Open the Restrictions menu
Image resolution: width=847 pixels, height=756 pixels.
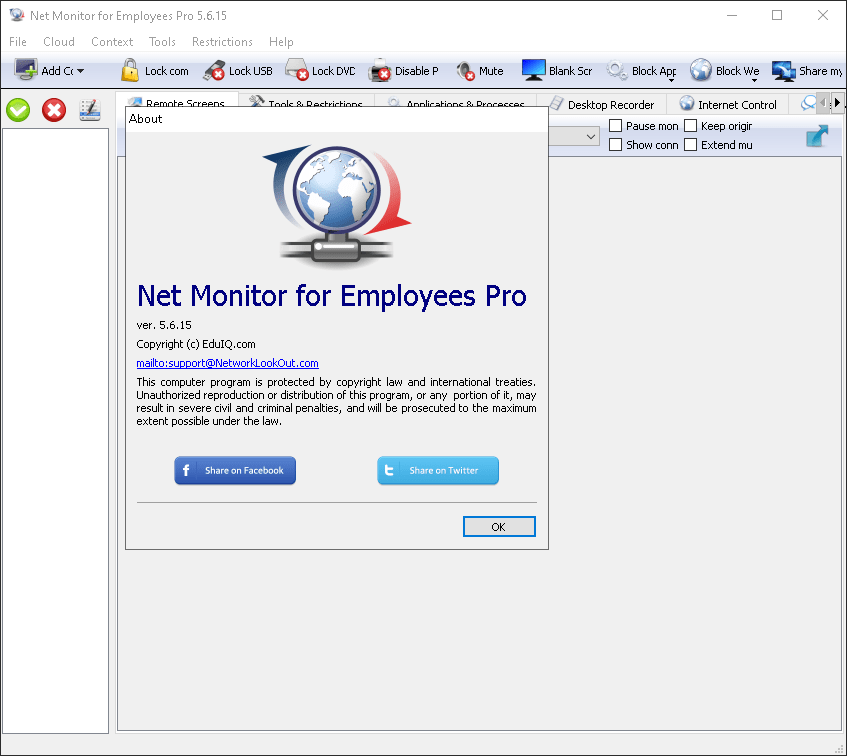(x=222, y=42)
